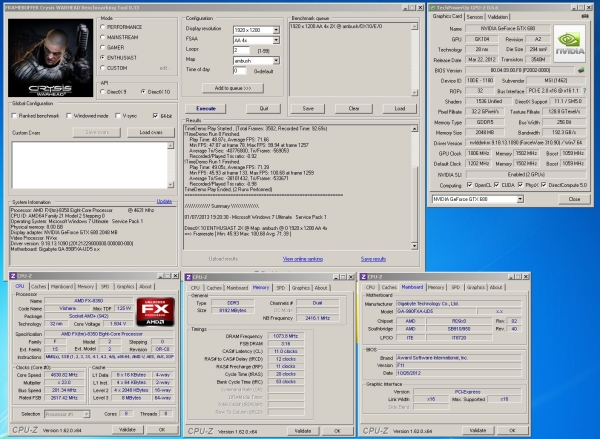The height and width of the screenshot is (439, 600).
Task: Load a benchmark queue
Action: (399, 109)
